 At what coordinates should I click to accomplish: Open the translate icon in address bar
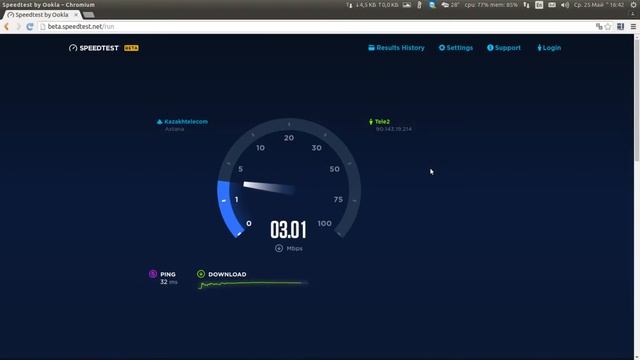pyautogui.click(x=599, y=27)
